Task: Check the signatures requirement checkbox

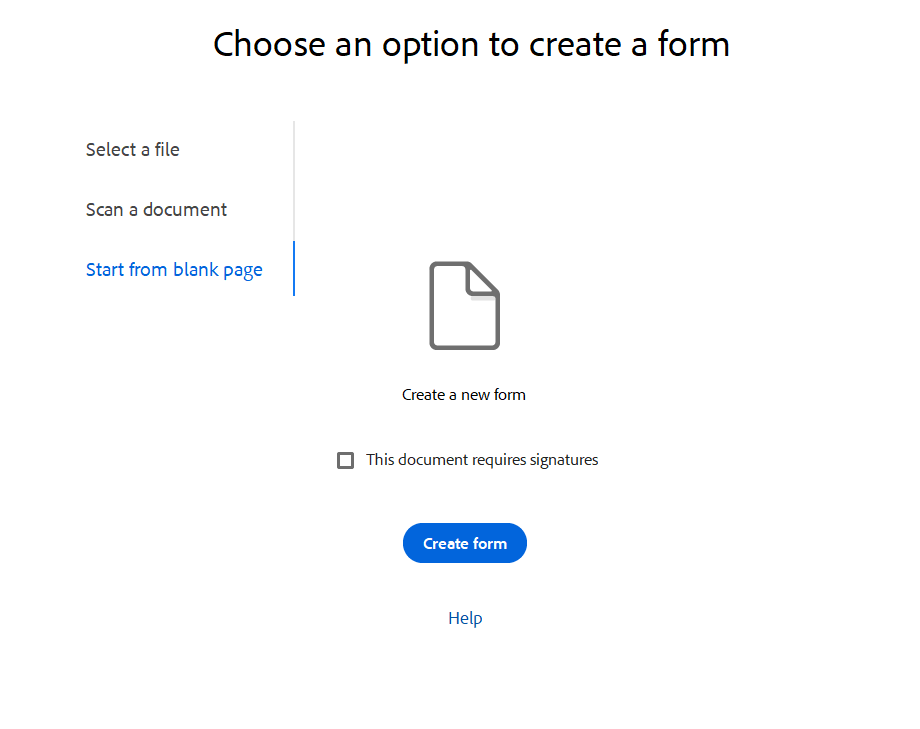Action: [345, 460]
